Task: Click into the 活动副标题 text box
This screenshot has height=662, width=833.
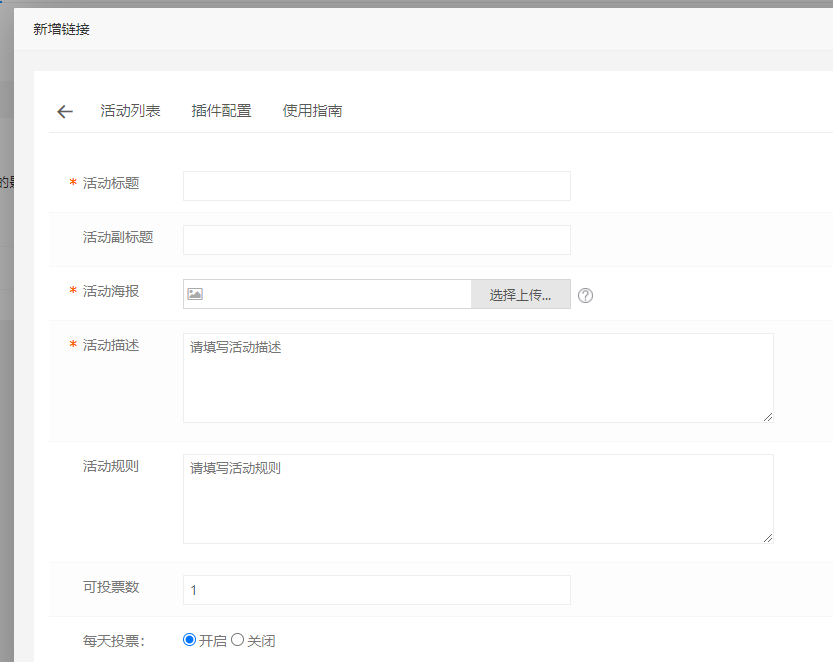Action: 376,240
